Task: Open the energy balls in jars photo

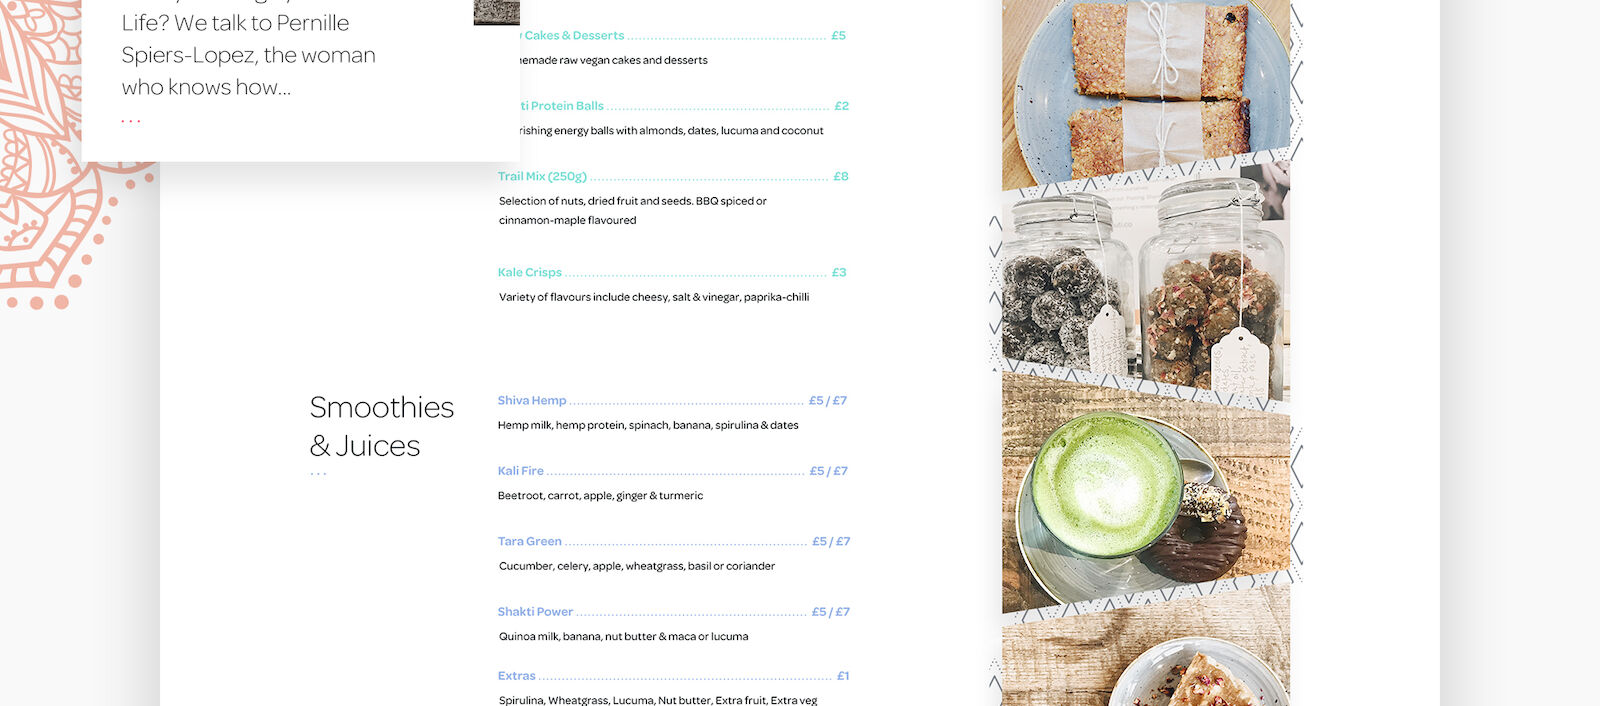Action: pos(1146,284)
